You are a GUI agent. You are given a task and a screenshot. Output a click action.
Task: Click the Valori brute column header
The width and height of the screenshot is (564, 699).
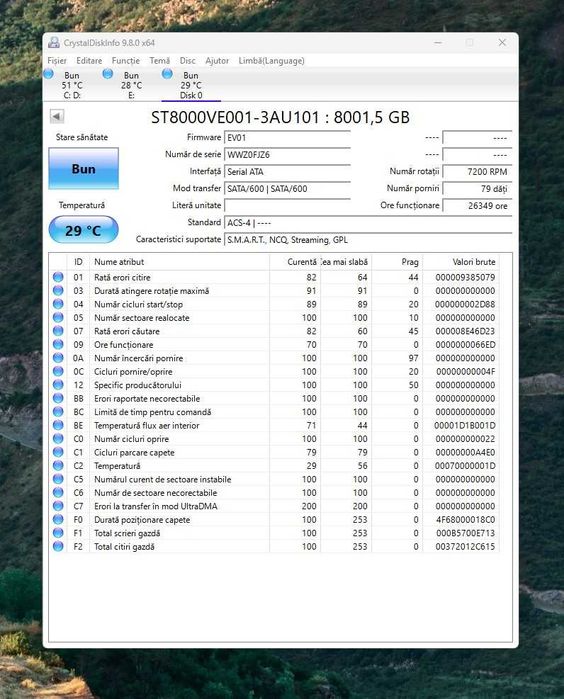pyautogui.click(x=461, y=262)
